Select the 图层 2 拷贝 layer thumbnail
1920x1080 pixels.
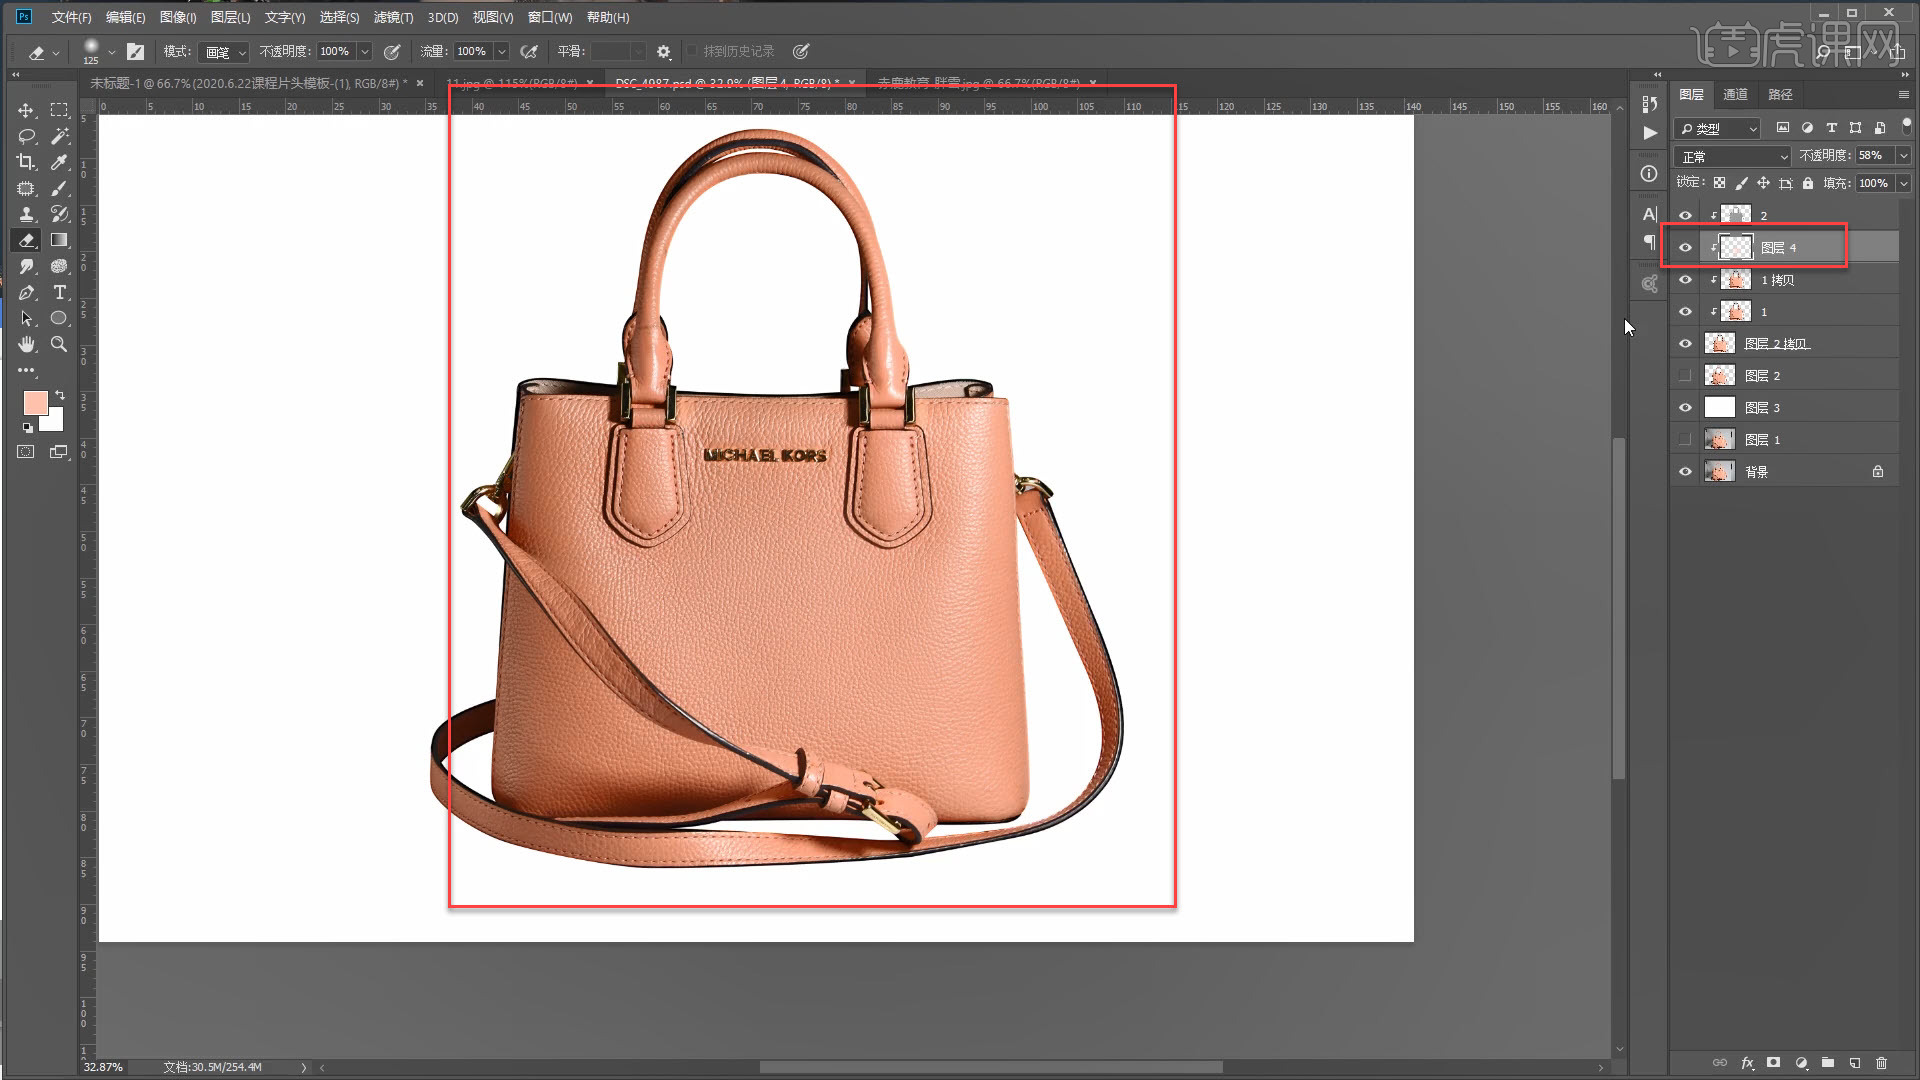coord(1719,344)
